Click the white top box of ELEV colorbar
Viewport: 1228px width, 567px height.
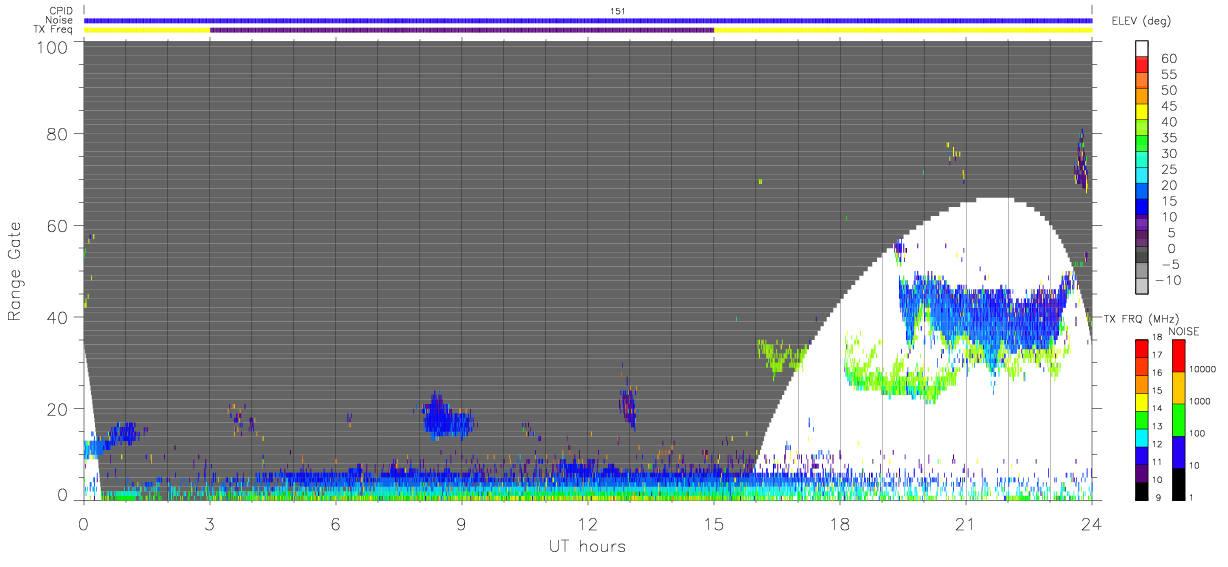[1141, 49]
